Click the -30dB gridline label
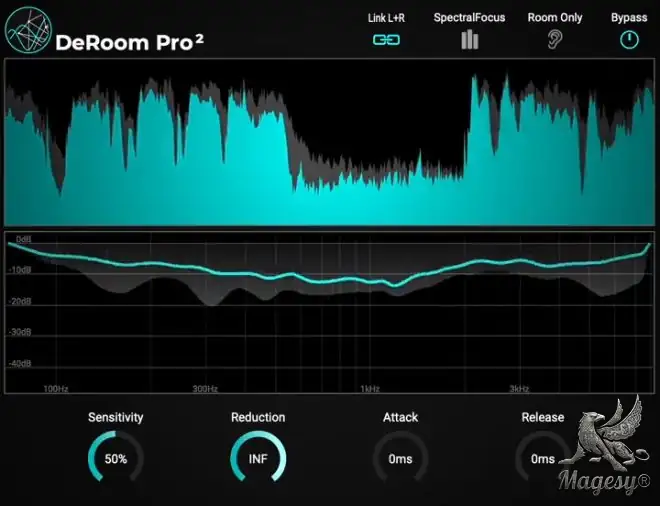This screenshot has height=506, width=660. (20, 333)
